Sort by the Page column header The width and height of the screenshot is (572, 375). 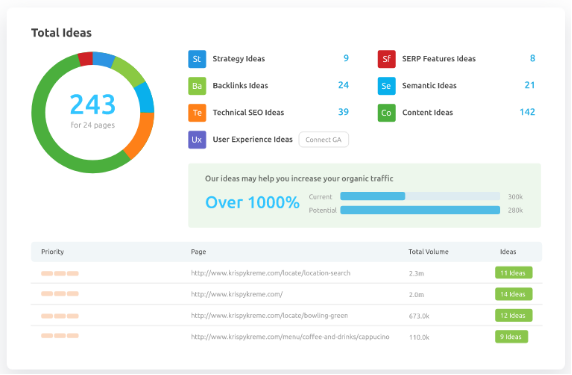tap(198, 252)
